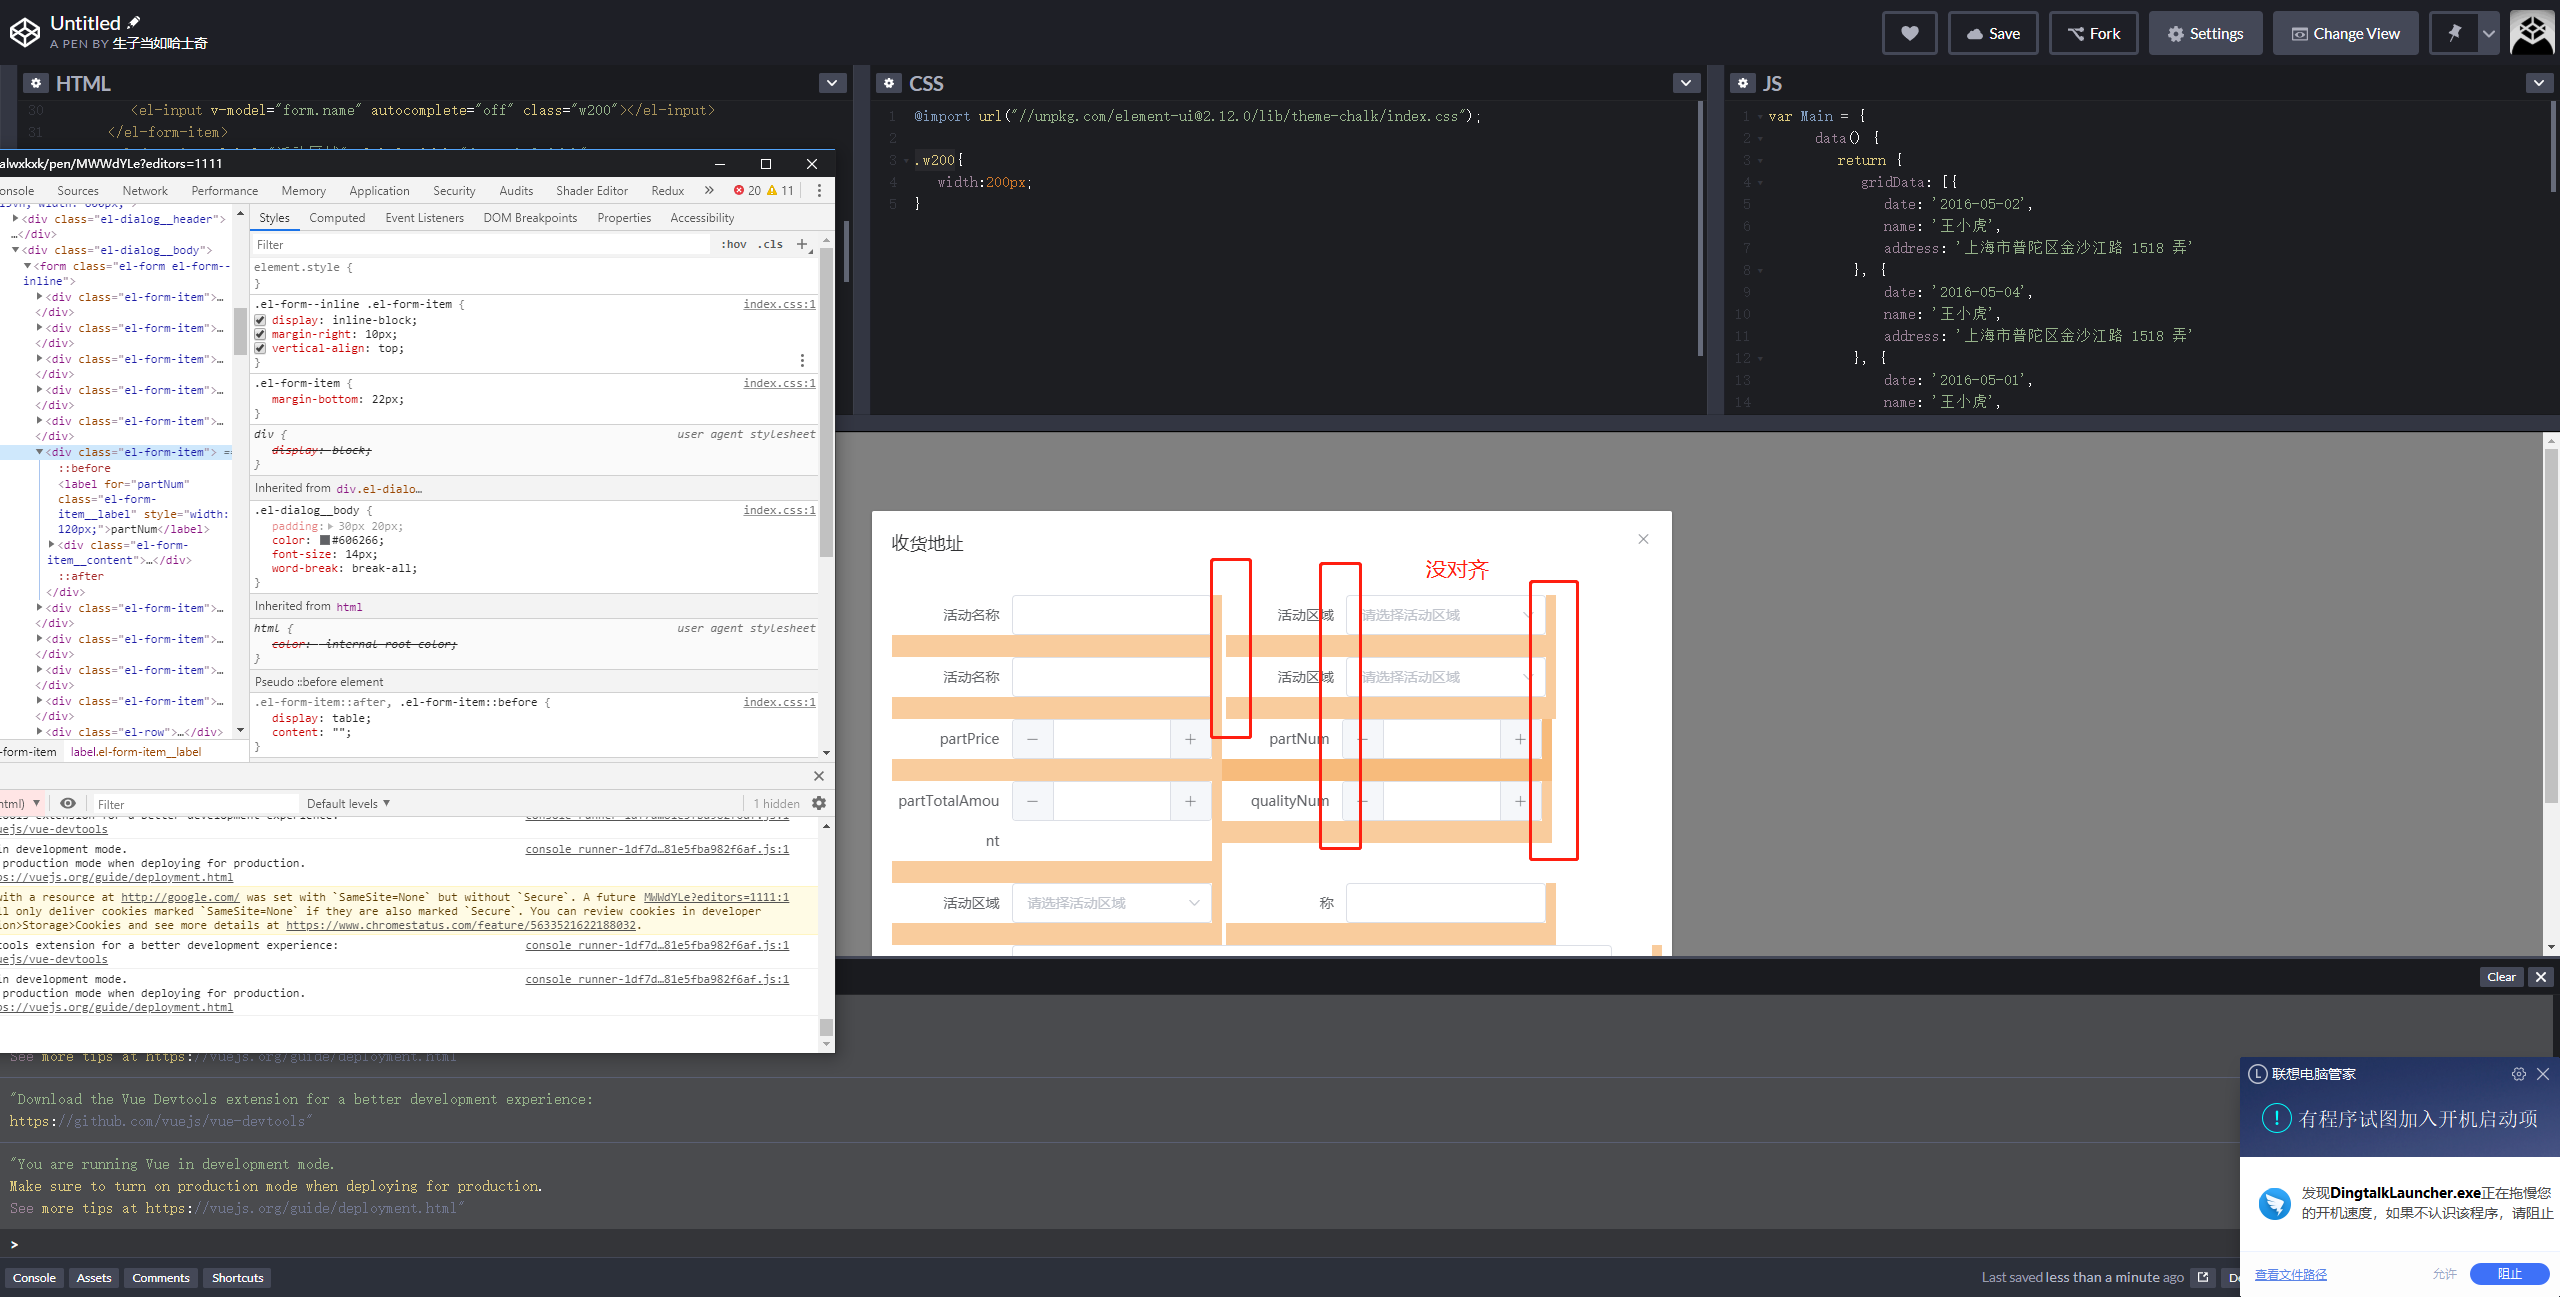Open HTML editor settings gear icon

[36, 83]
